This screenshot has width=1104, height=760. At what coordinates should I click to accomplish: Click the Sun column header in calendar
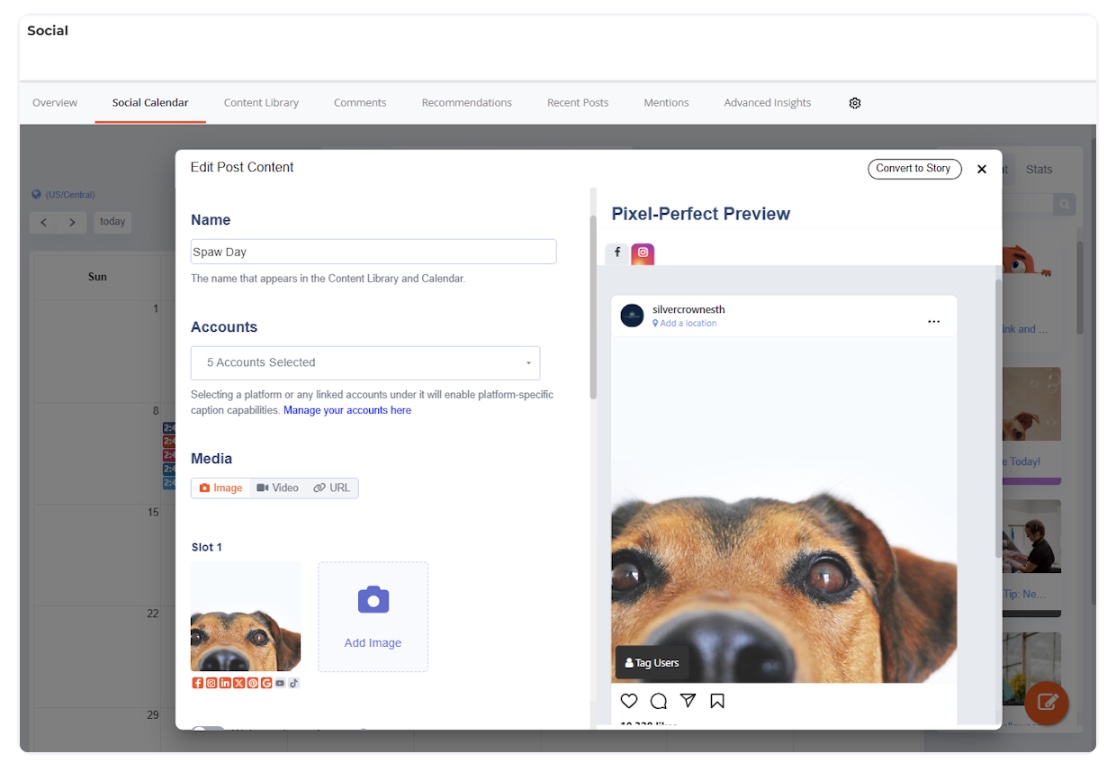coord(97,277)
